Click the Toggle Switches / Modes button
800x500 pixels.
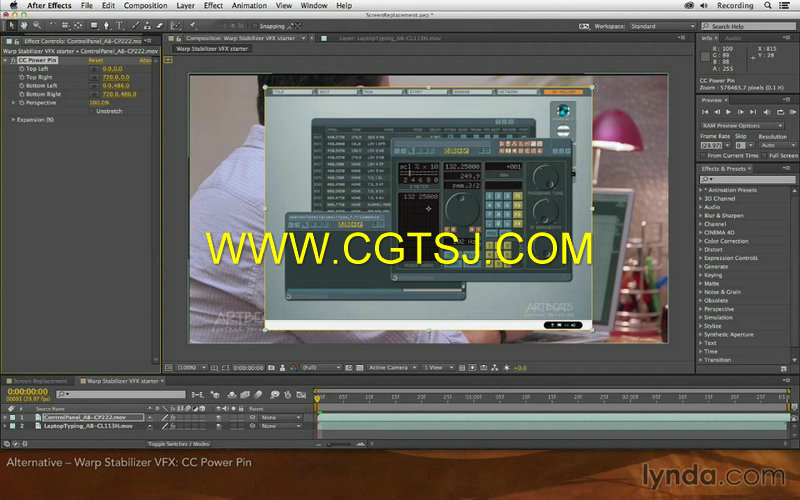click(x=179, y=444)
